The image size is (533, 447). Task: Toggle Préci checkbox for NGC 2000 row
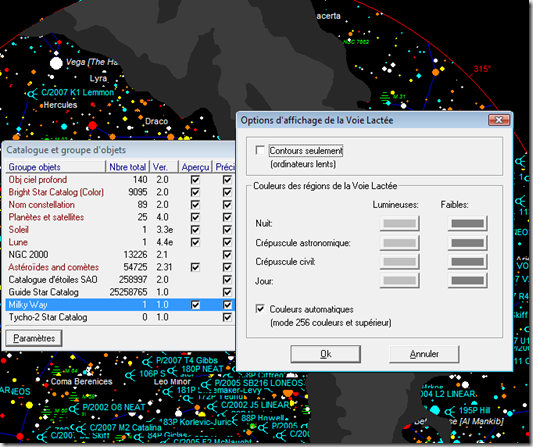227,255
